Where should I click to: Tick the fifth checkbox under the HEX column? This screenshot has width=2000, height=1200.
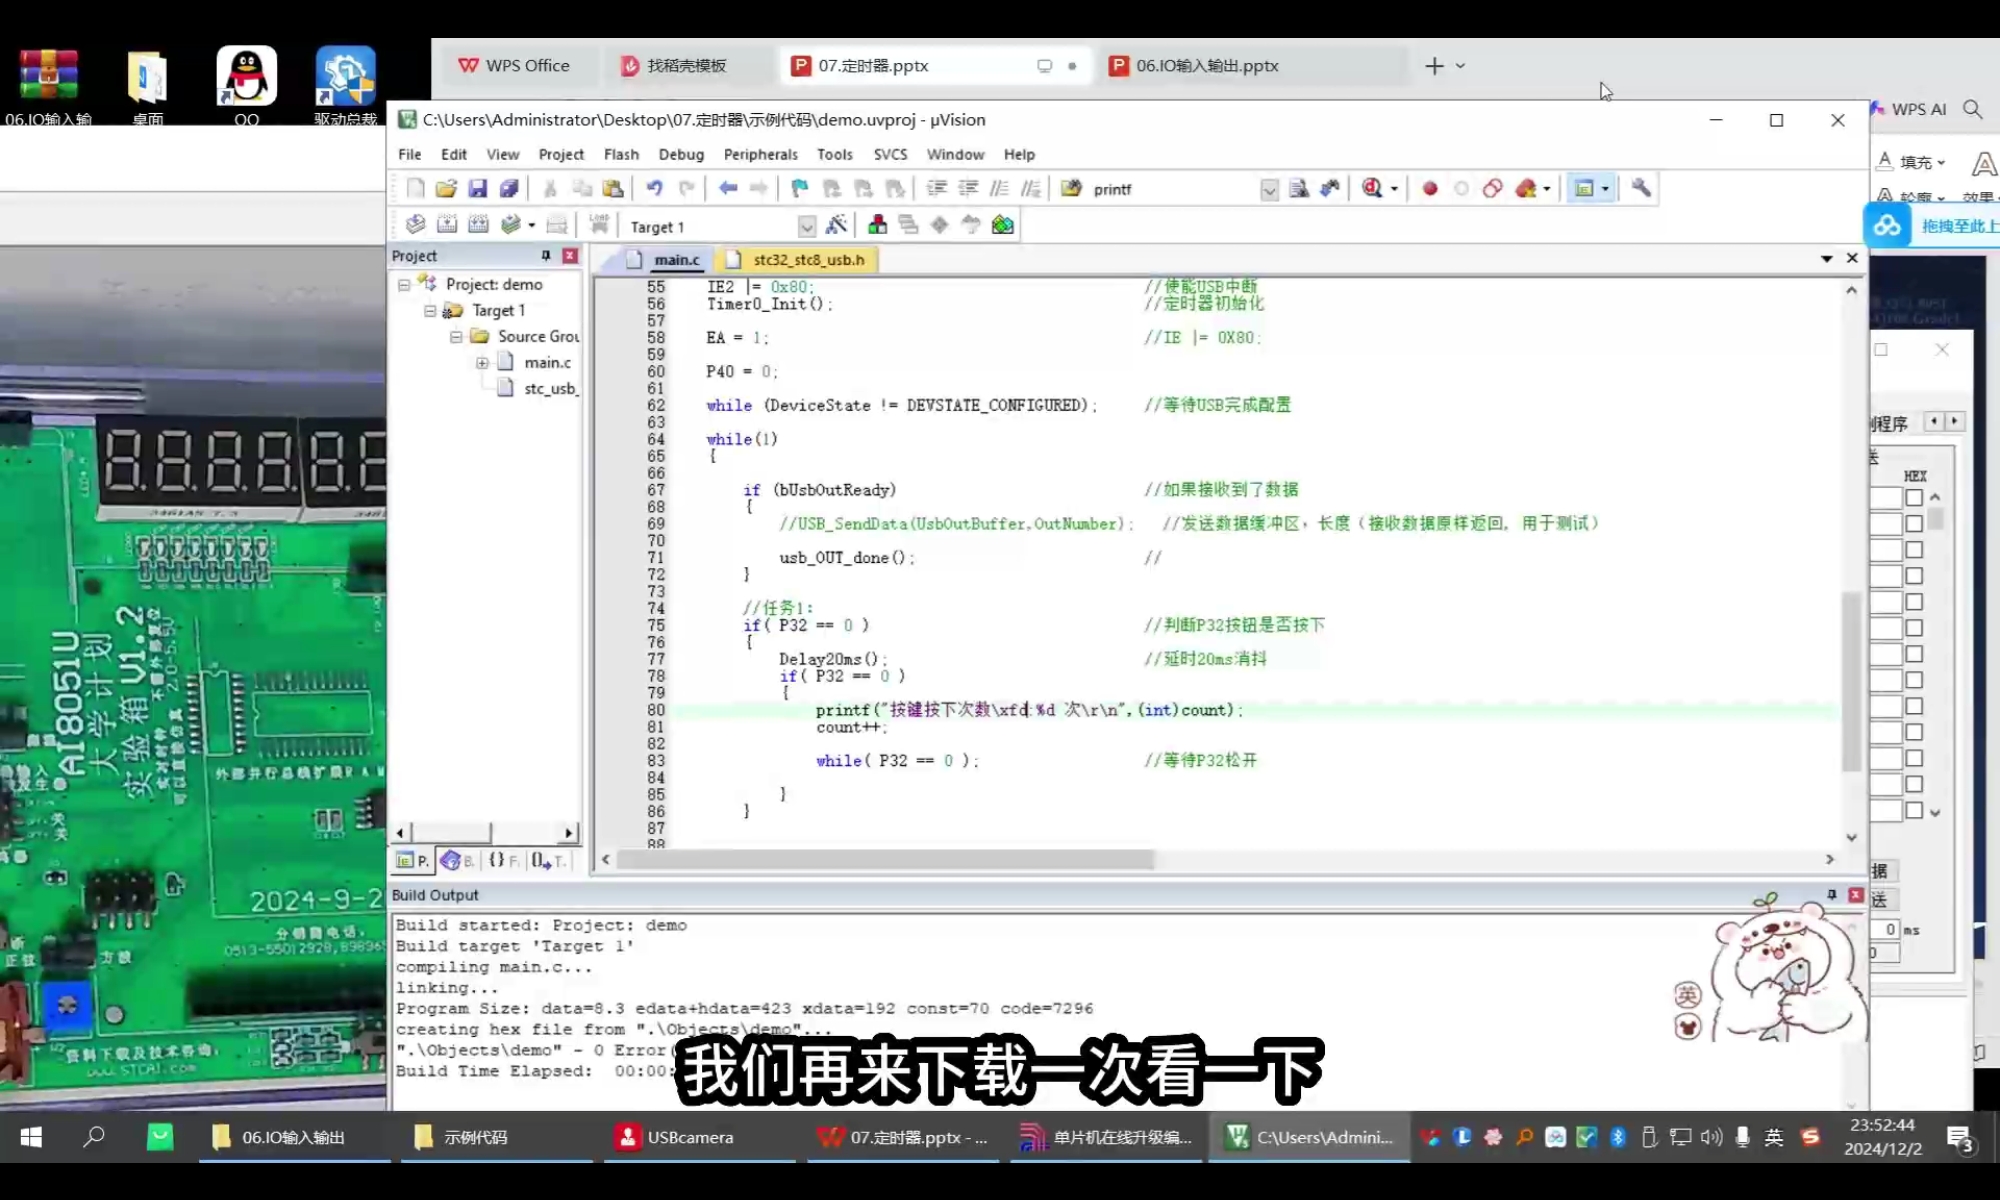pos(1914,602)
